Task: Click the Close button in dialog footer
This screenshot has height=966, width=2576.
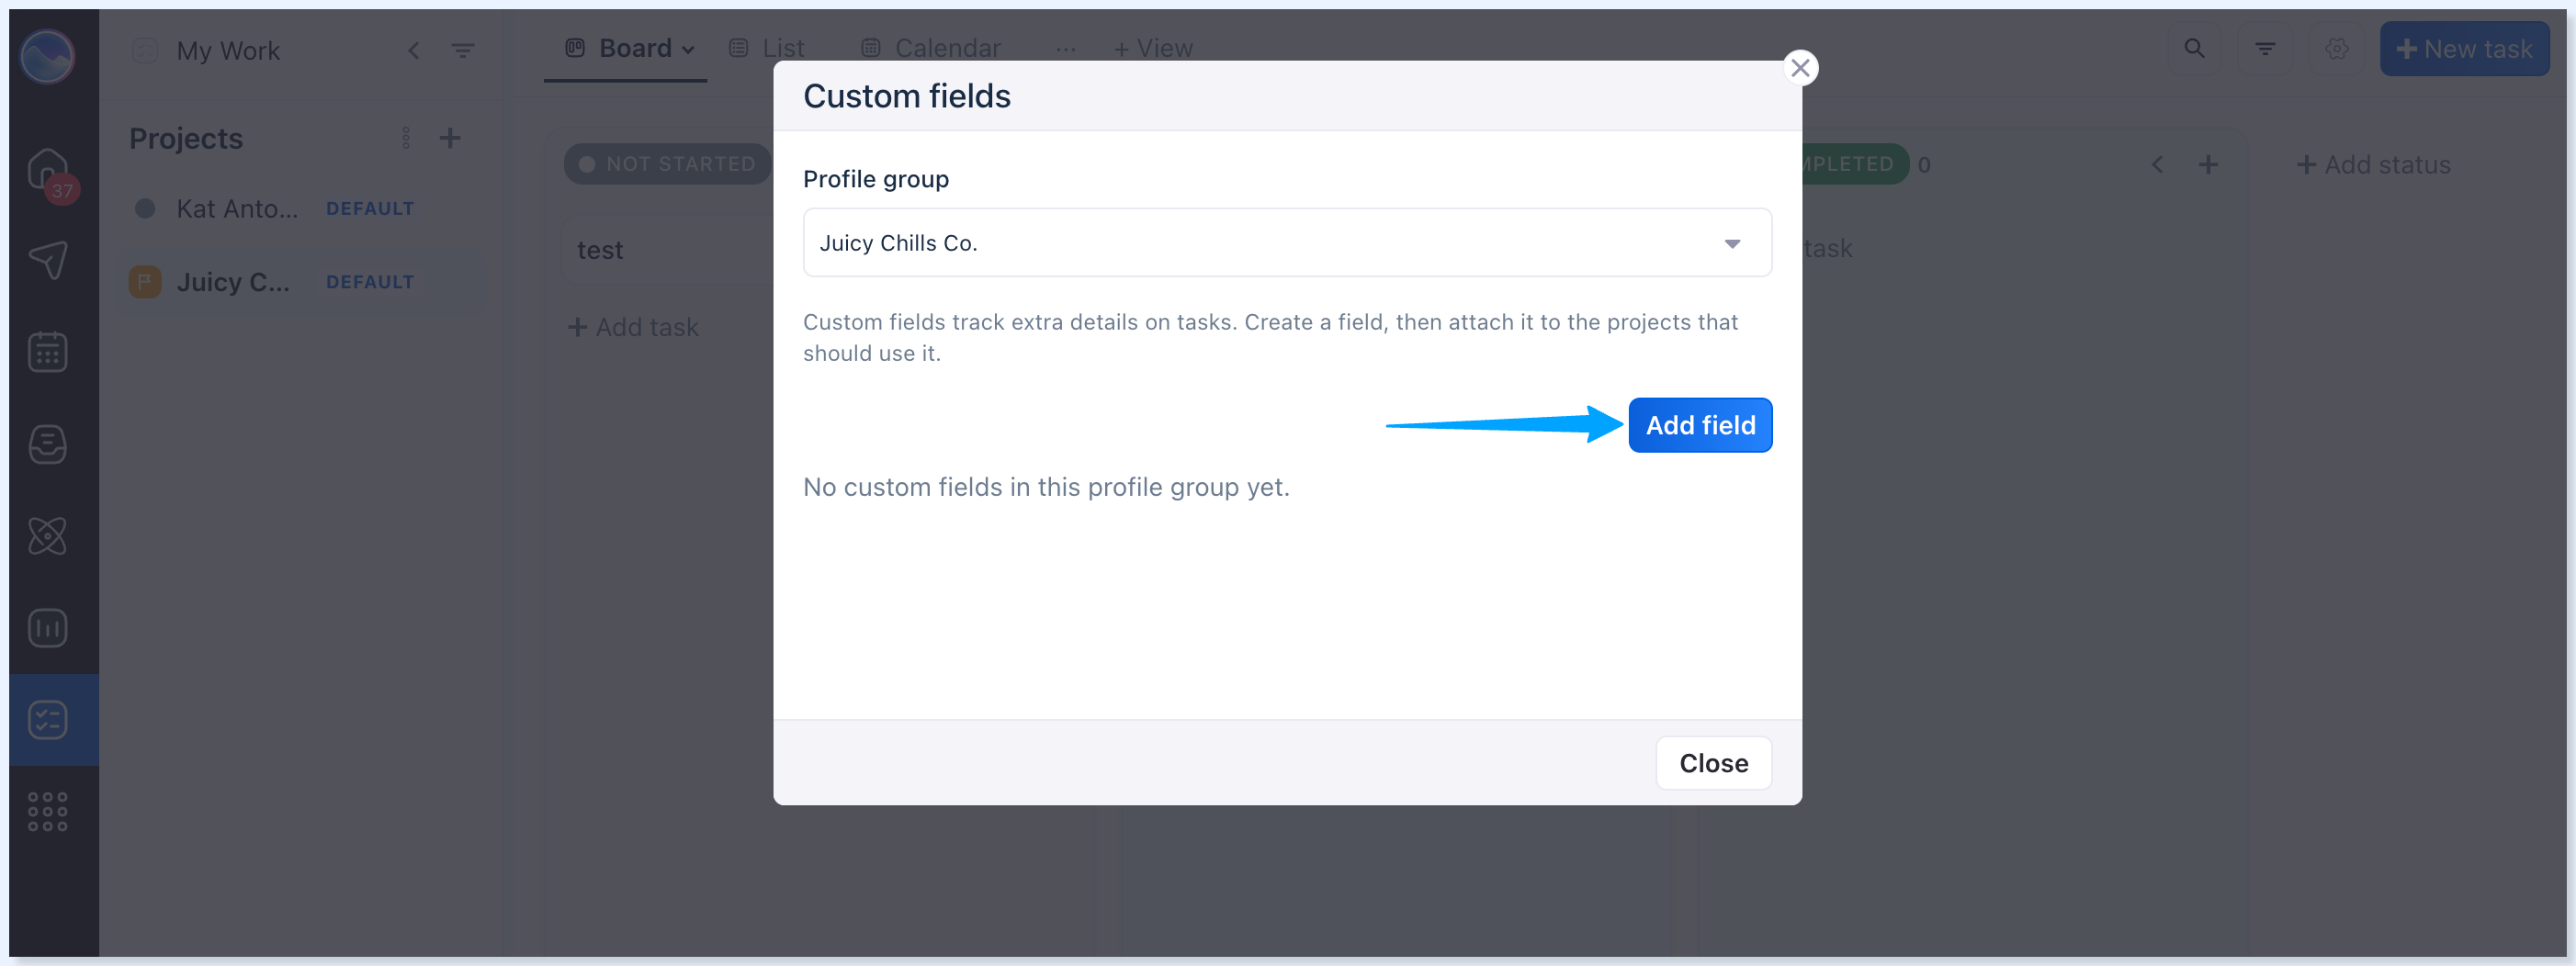Action: click(1713, 763)
